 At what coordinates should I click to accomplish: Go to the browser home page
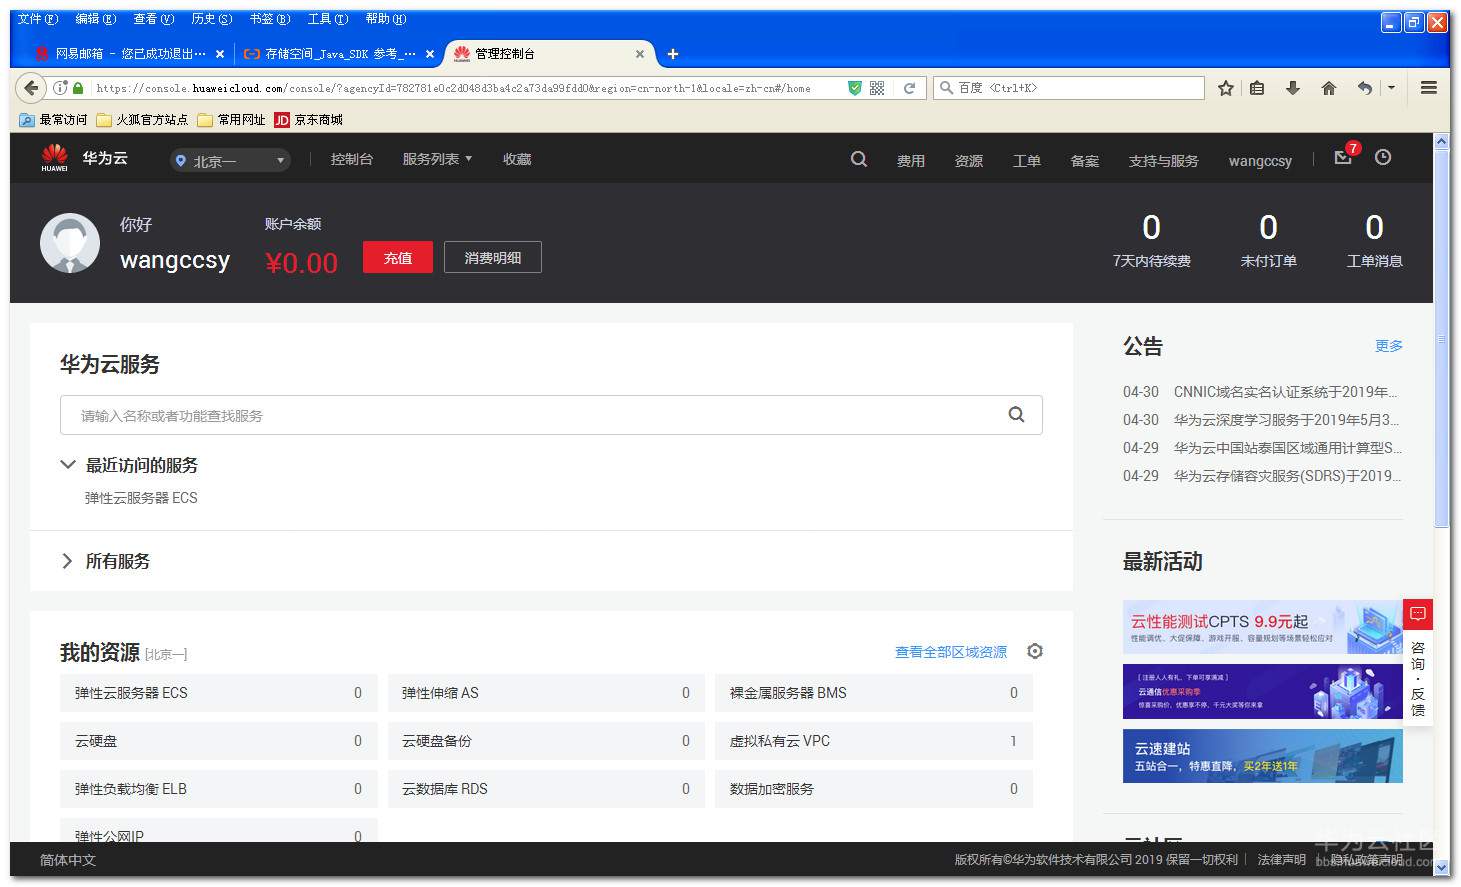click(1329, 88)
